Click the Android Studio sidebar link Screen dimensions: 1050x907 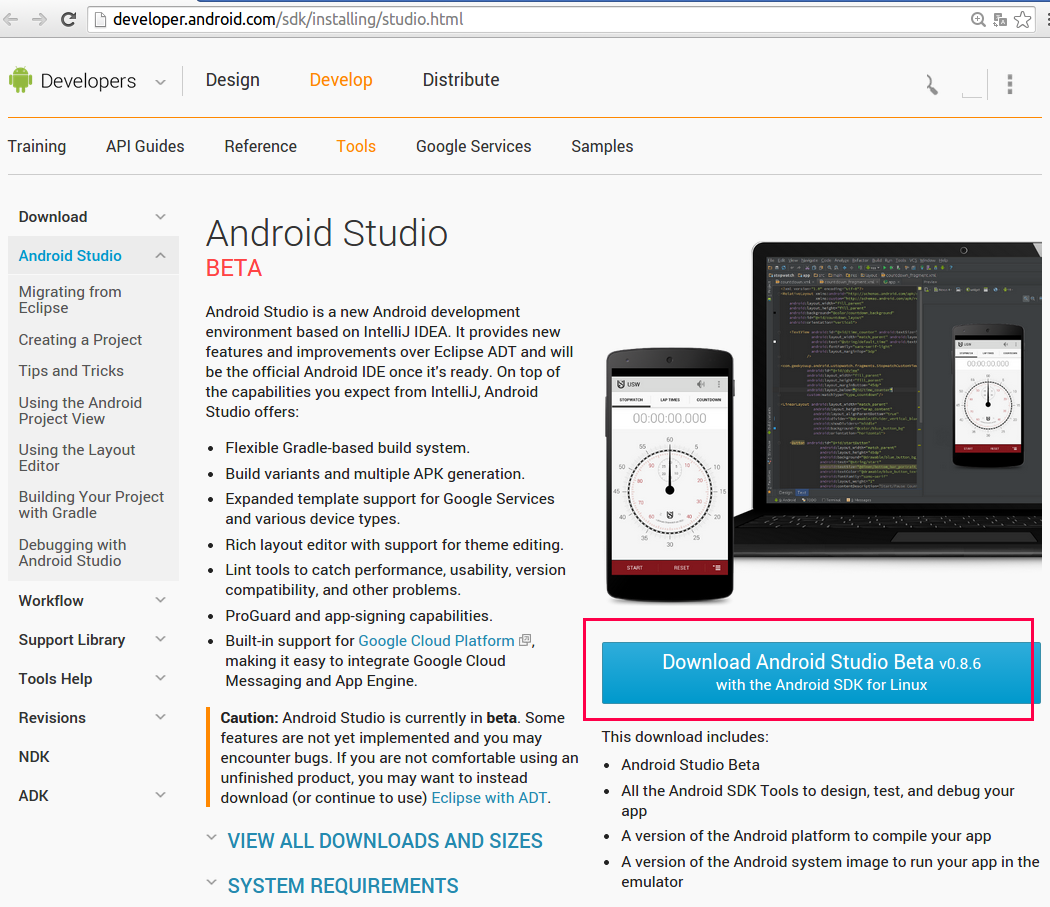(70, 255)
